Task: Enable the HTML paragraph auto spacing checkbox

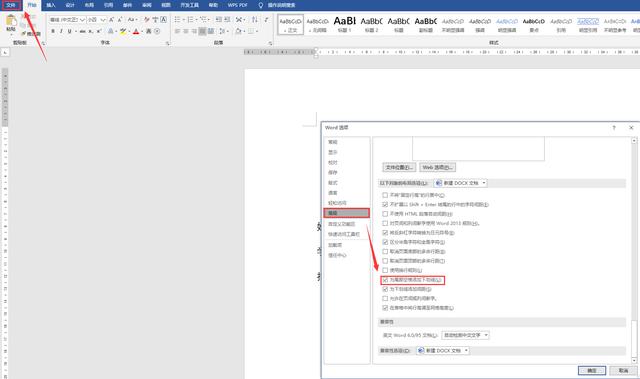Action: point(385,214)
